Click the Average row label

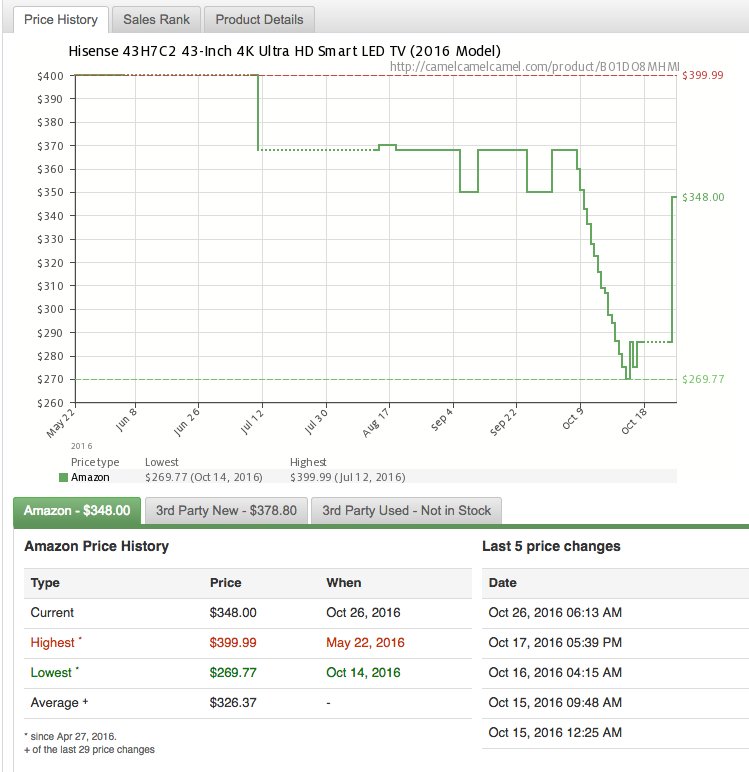(x=54, y=703)
